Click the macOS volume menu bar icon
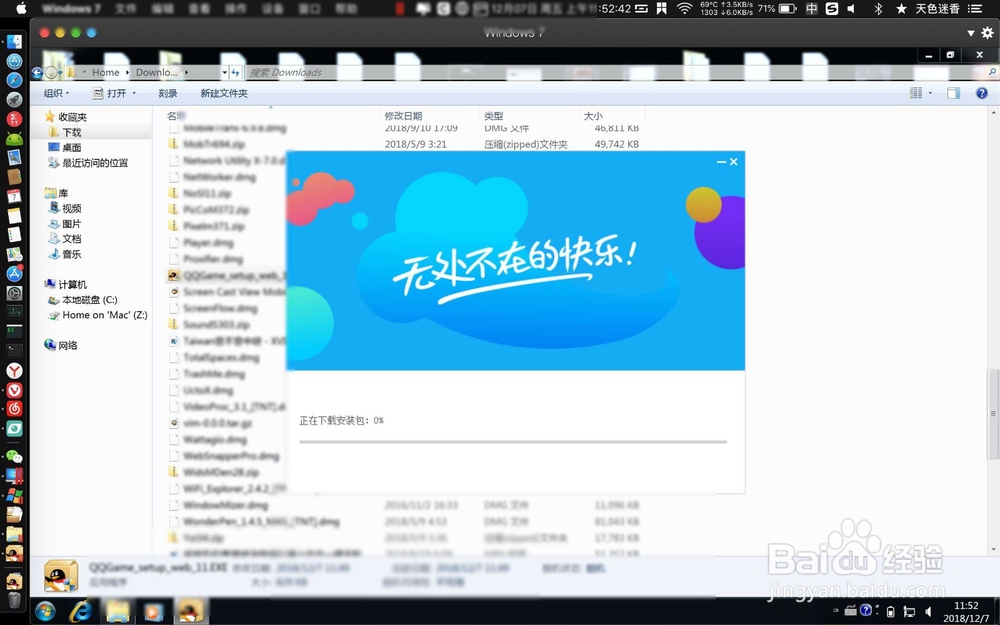Viewport: 1000px width, 625px height. point(851,8)
